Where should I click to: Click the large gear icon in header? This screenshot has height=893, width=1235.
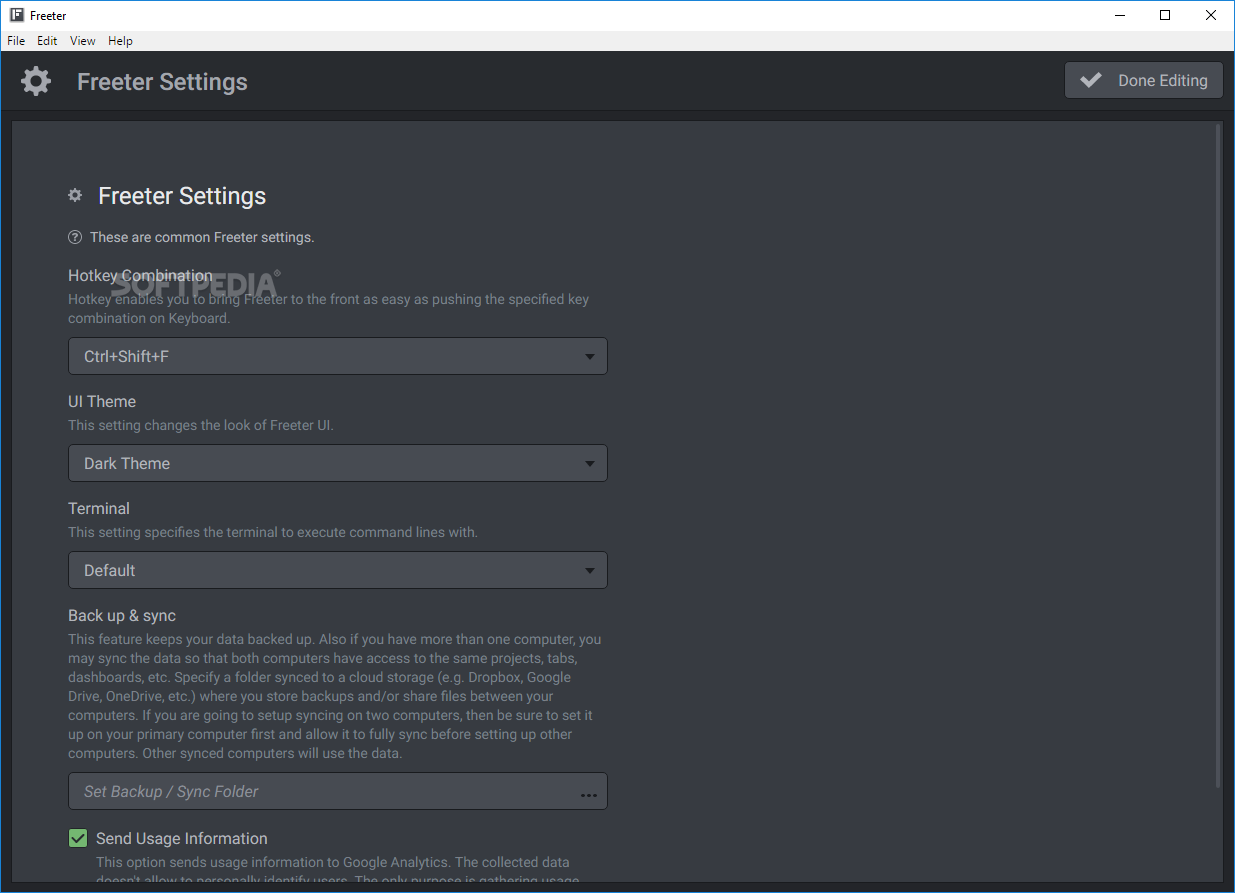tap(36, 81)
